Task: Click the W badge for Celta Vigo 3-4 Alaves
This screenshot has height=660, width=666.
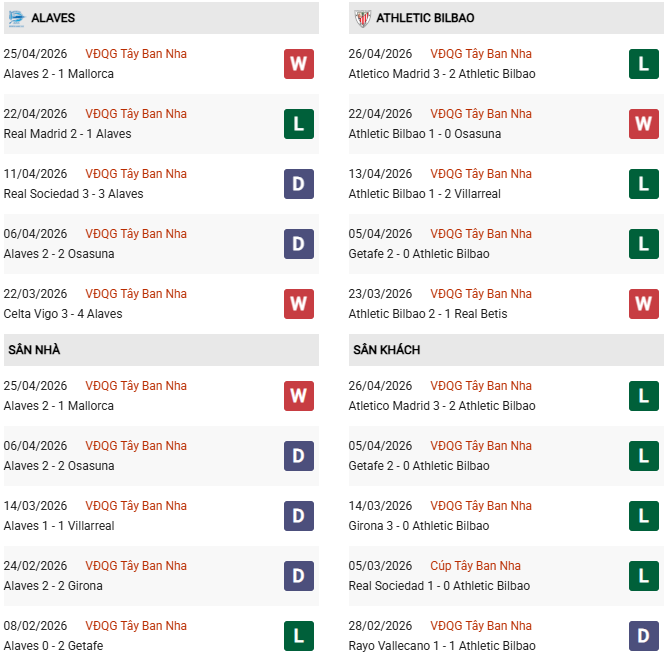Action: [299, 304]
